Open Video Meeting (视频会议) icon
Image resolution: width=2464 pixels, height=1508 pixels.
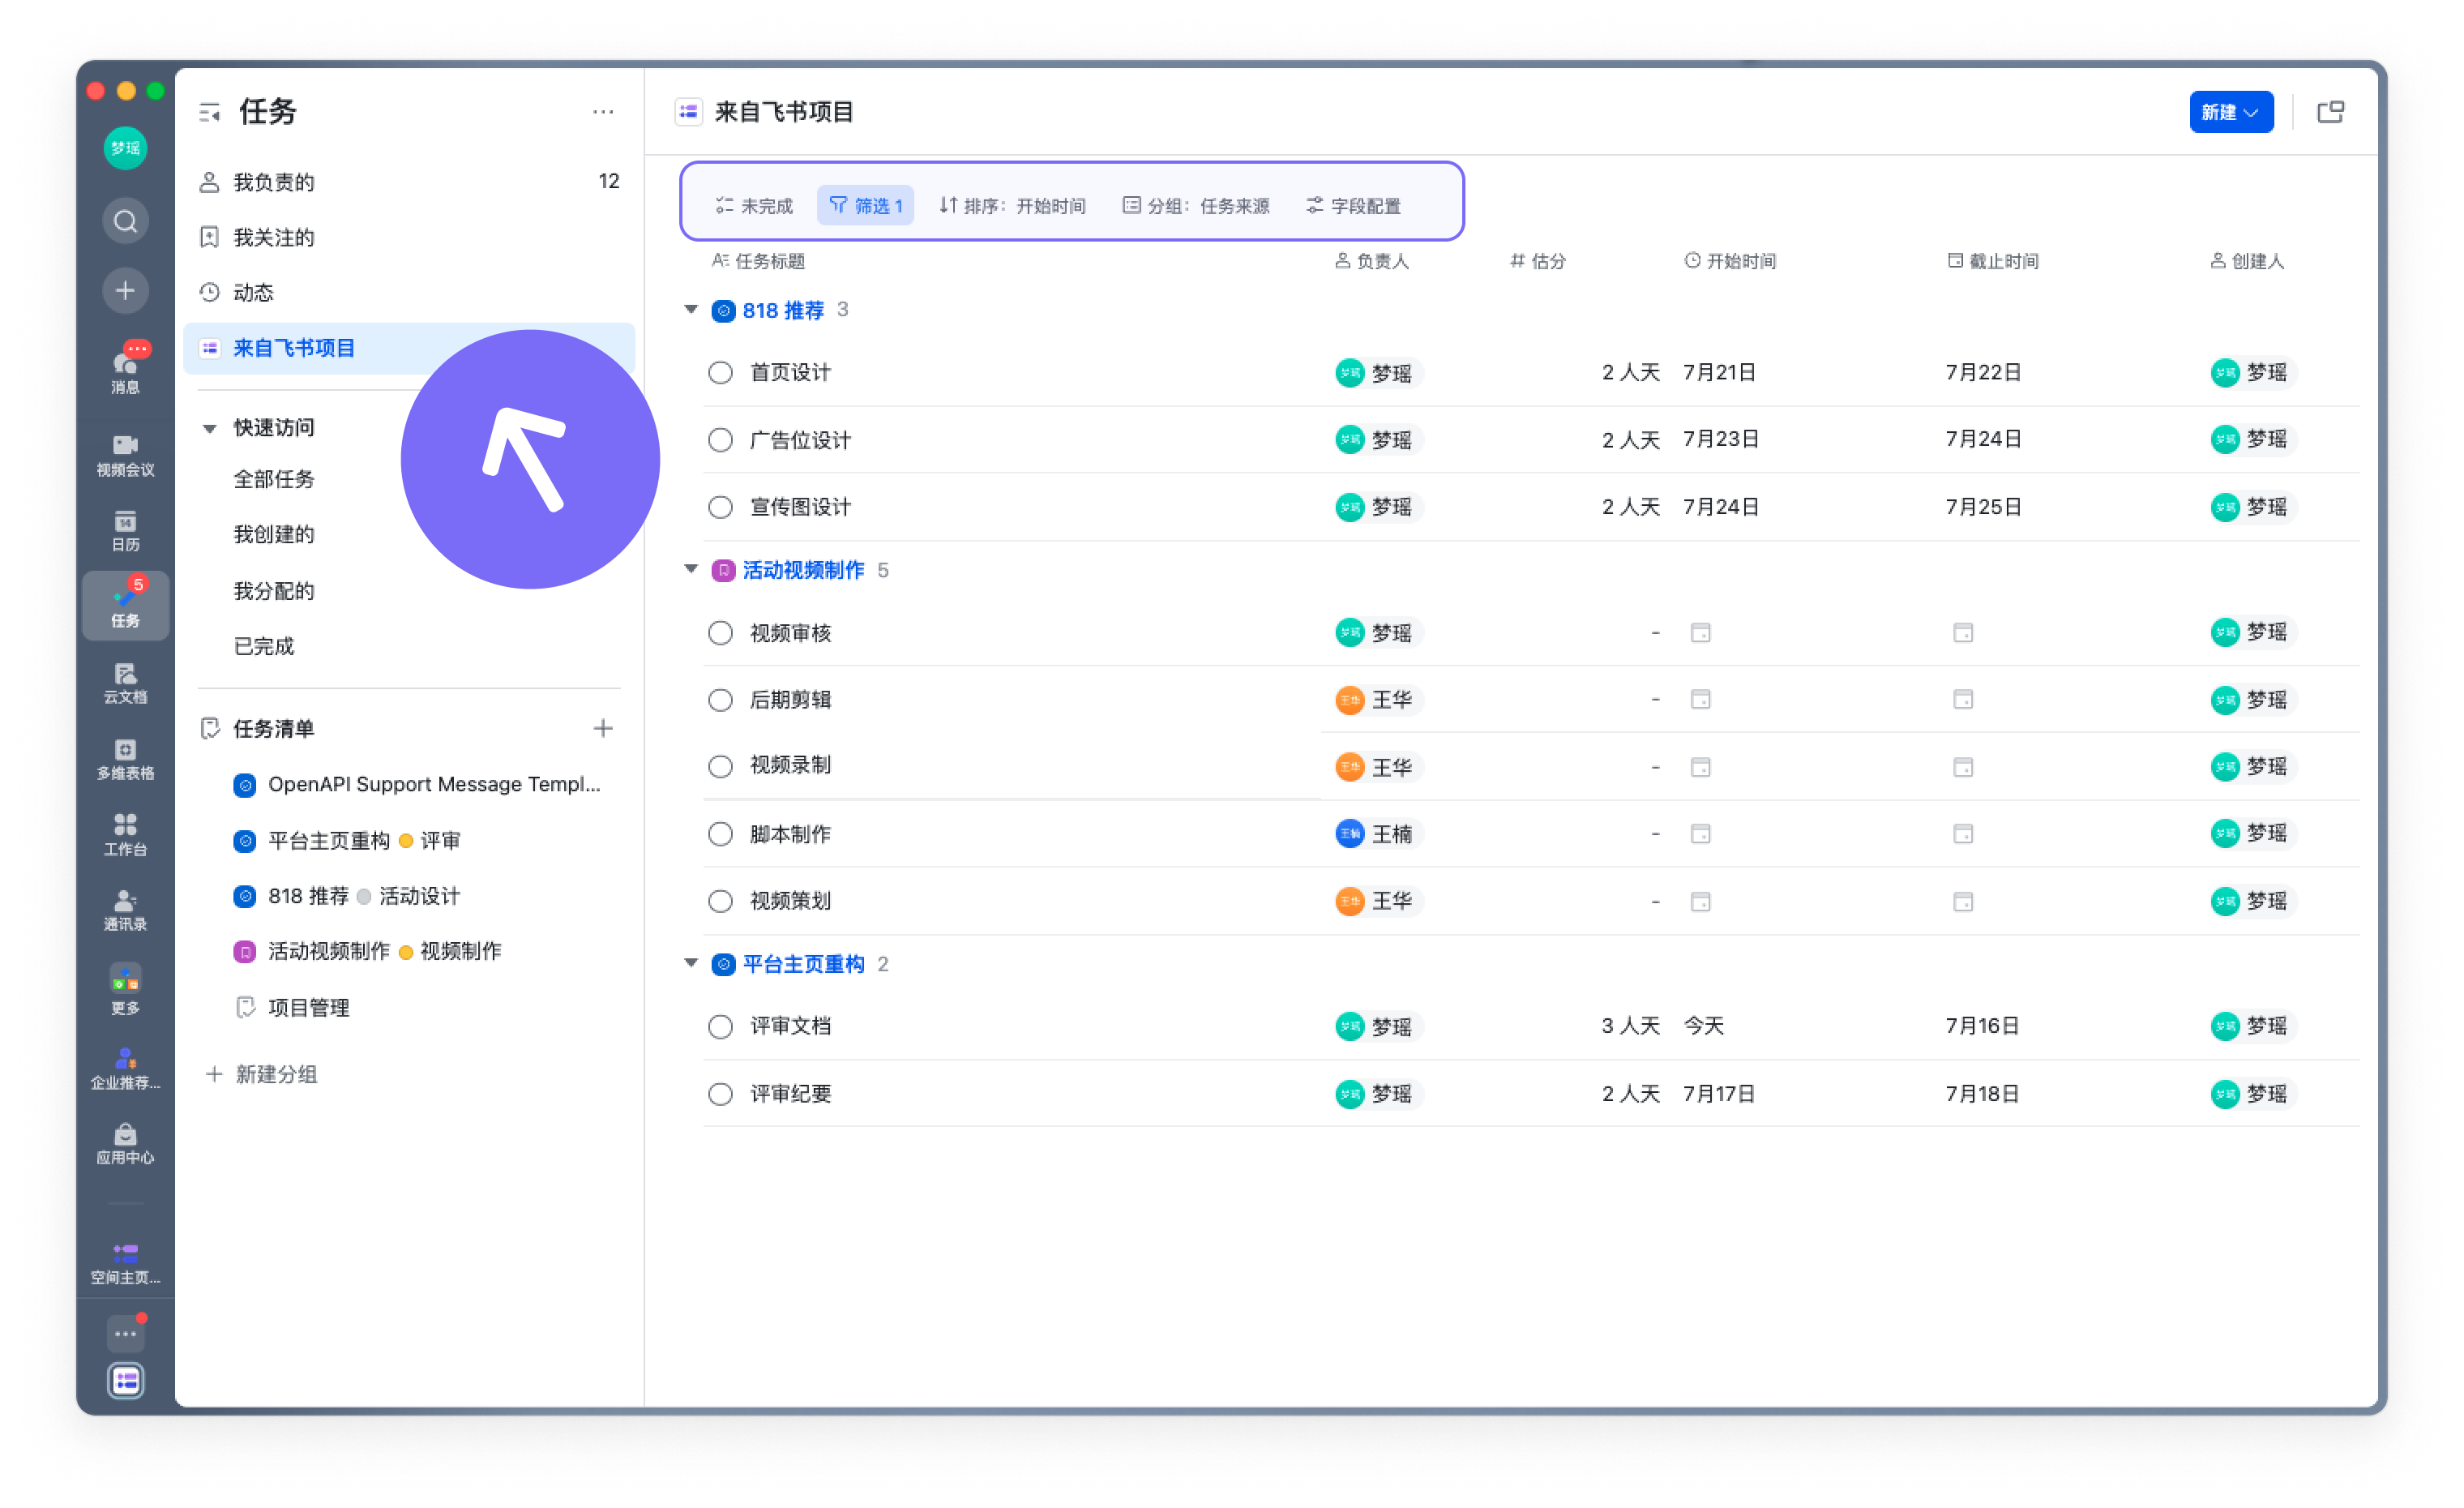tap(125, 455)
